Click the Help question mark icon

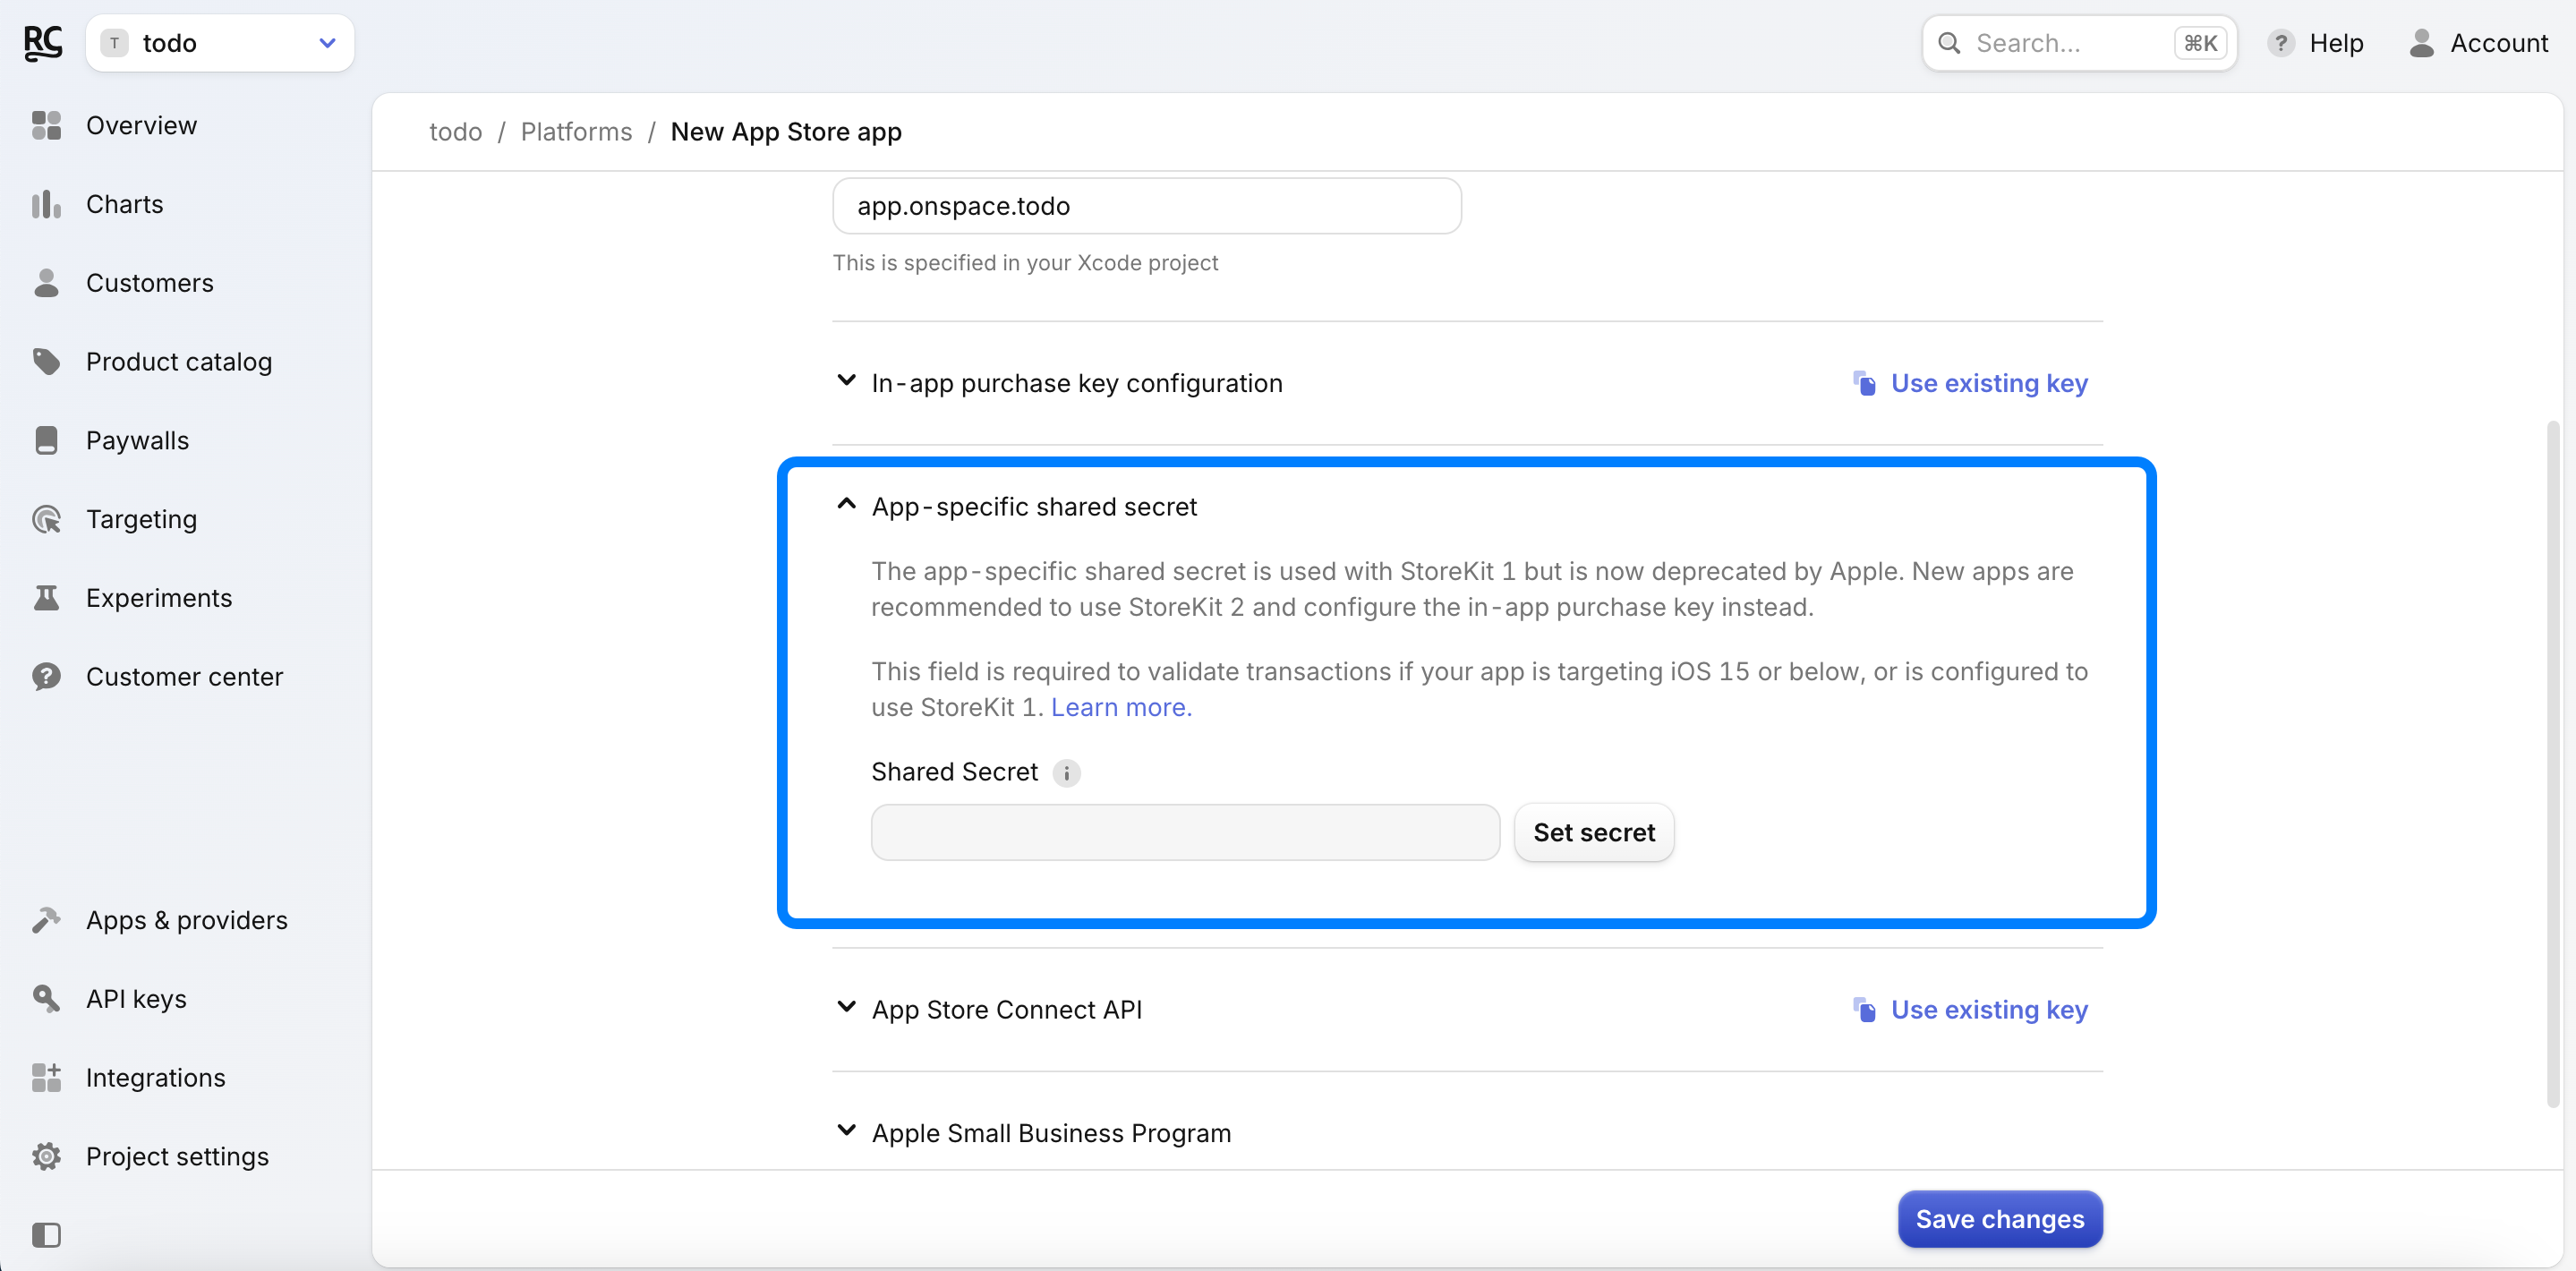coord(2280,43)
